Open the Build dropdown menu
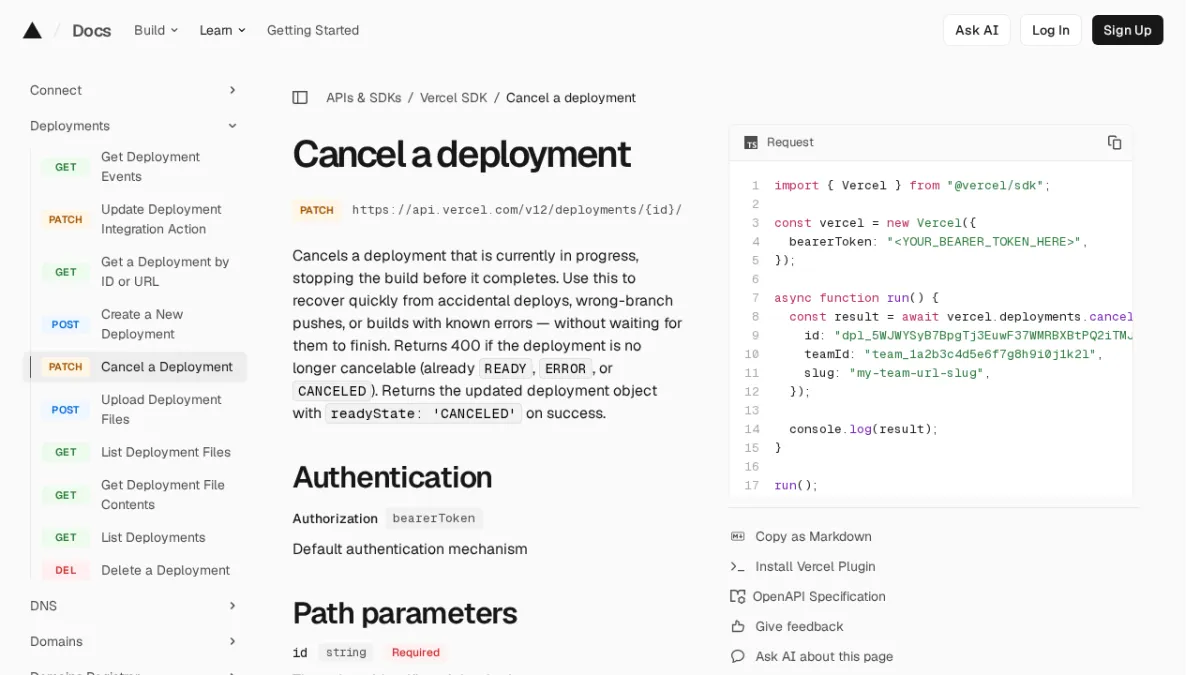This screenshot has width=1200, height=675. (156, 30)
